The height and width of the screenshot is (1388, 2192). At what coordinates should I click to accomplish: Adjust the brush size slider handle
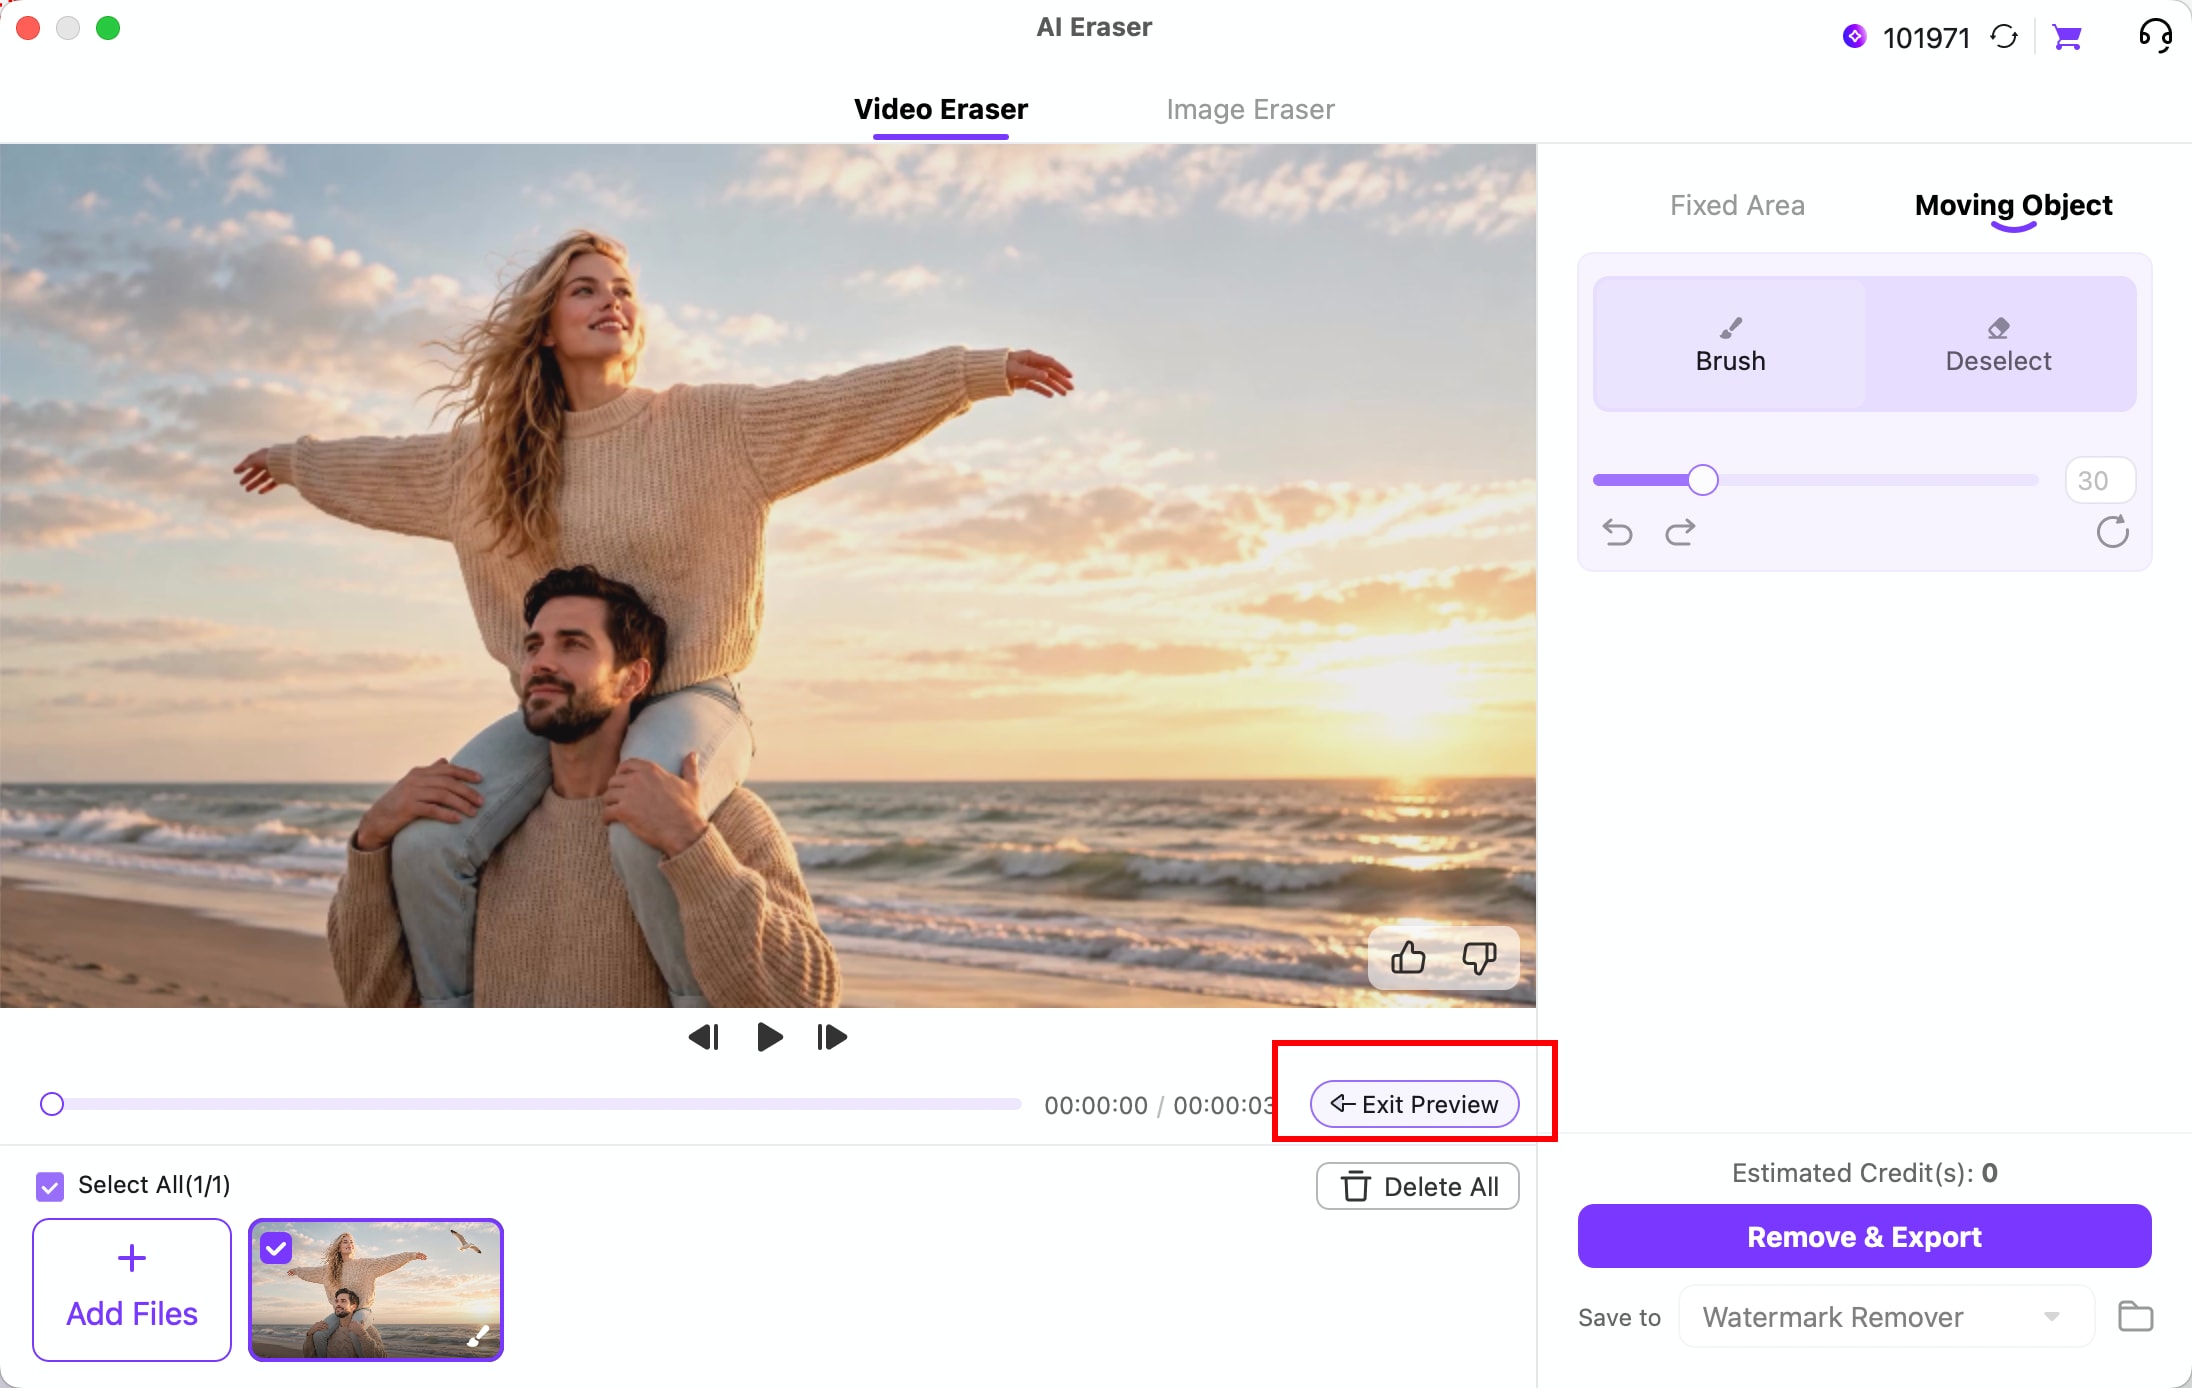click(x=1702, y=480)
